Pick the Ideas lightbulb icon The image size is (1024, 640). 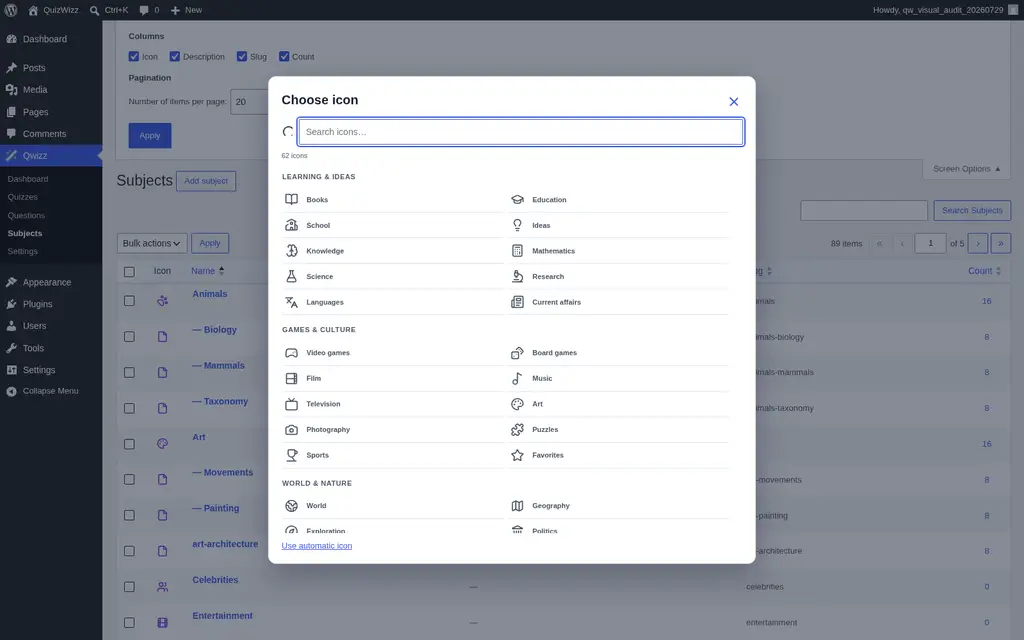click(x=618, y=225)
